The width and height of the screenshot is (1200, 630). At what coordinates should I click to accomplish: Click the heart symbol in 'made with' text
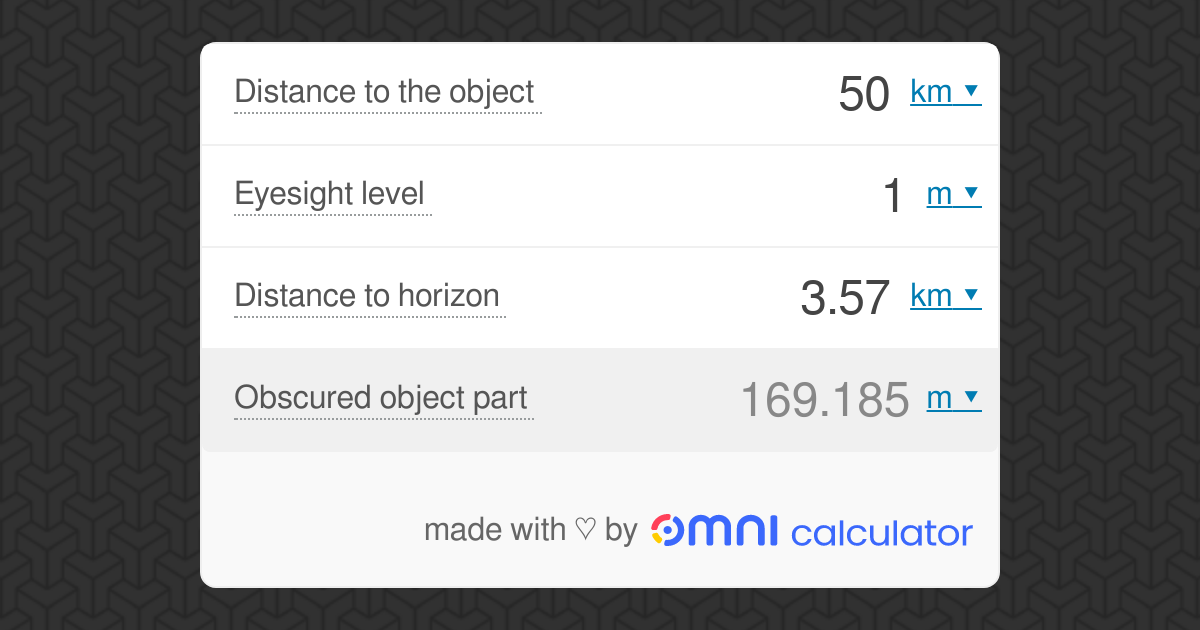[586, 529]
